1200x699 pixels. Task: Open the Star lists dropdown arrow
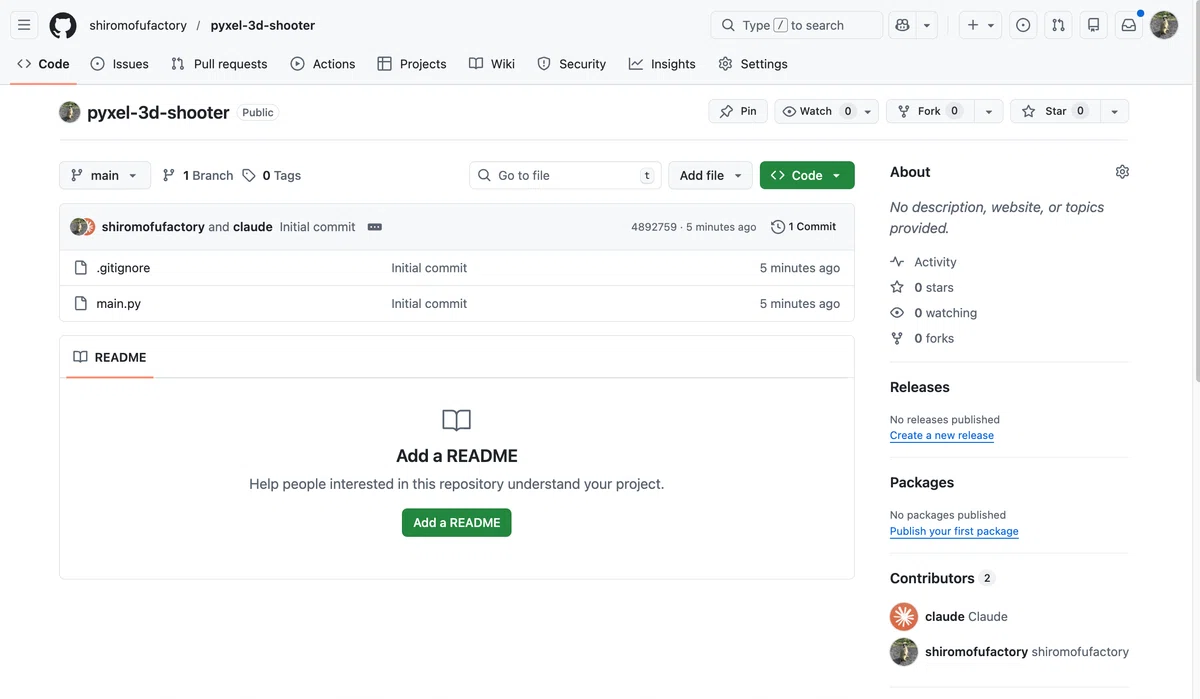coord(1114,111)
